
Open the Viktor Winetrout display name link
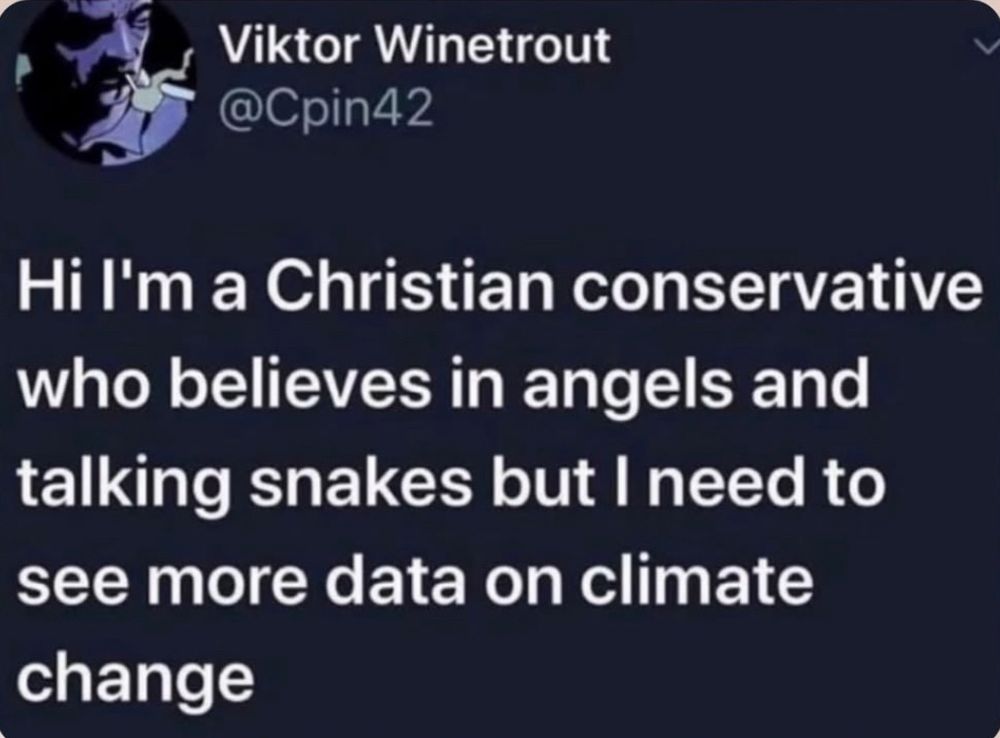click(414, 47)
